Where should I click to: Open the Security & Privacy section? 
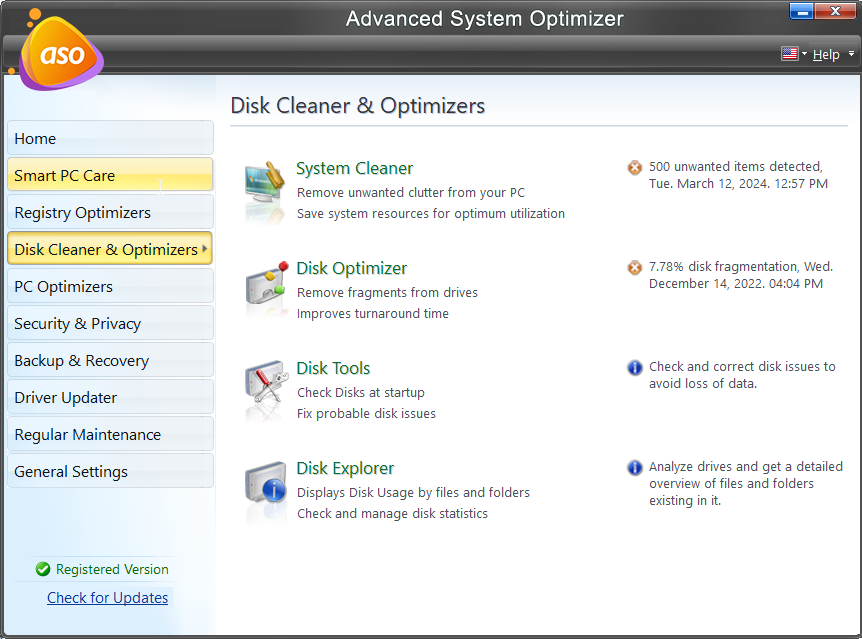110,322
